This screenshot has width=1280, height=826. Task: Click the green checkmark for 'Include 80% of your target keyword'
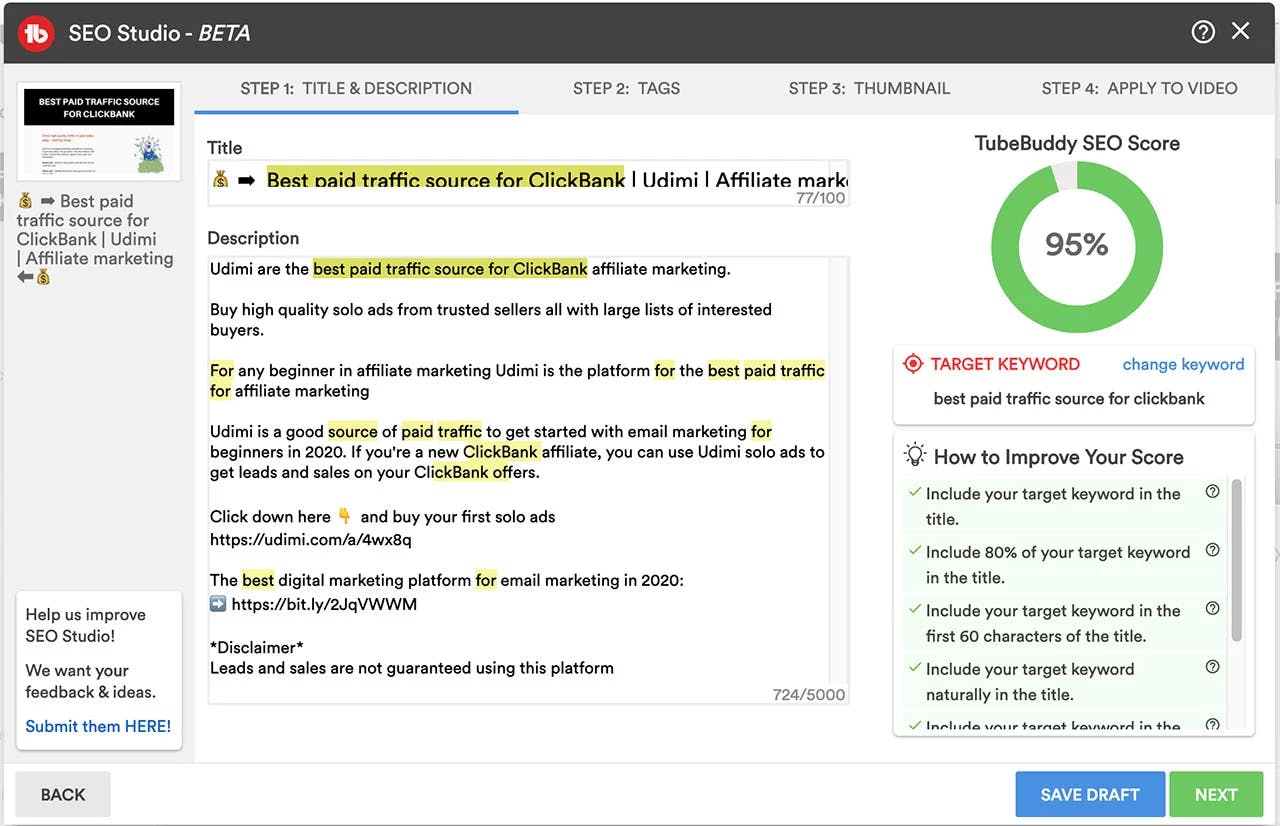tap(914, 550)
